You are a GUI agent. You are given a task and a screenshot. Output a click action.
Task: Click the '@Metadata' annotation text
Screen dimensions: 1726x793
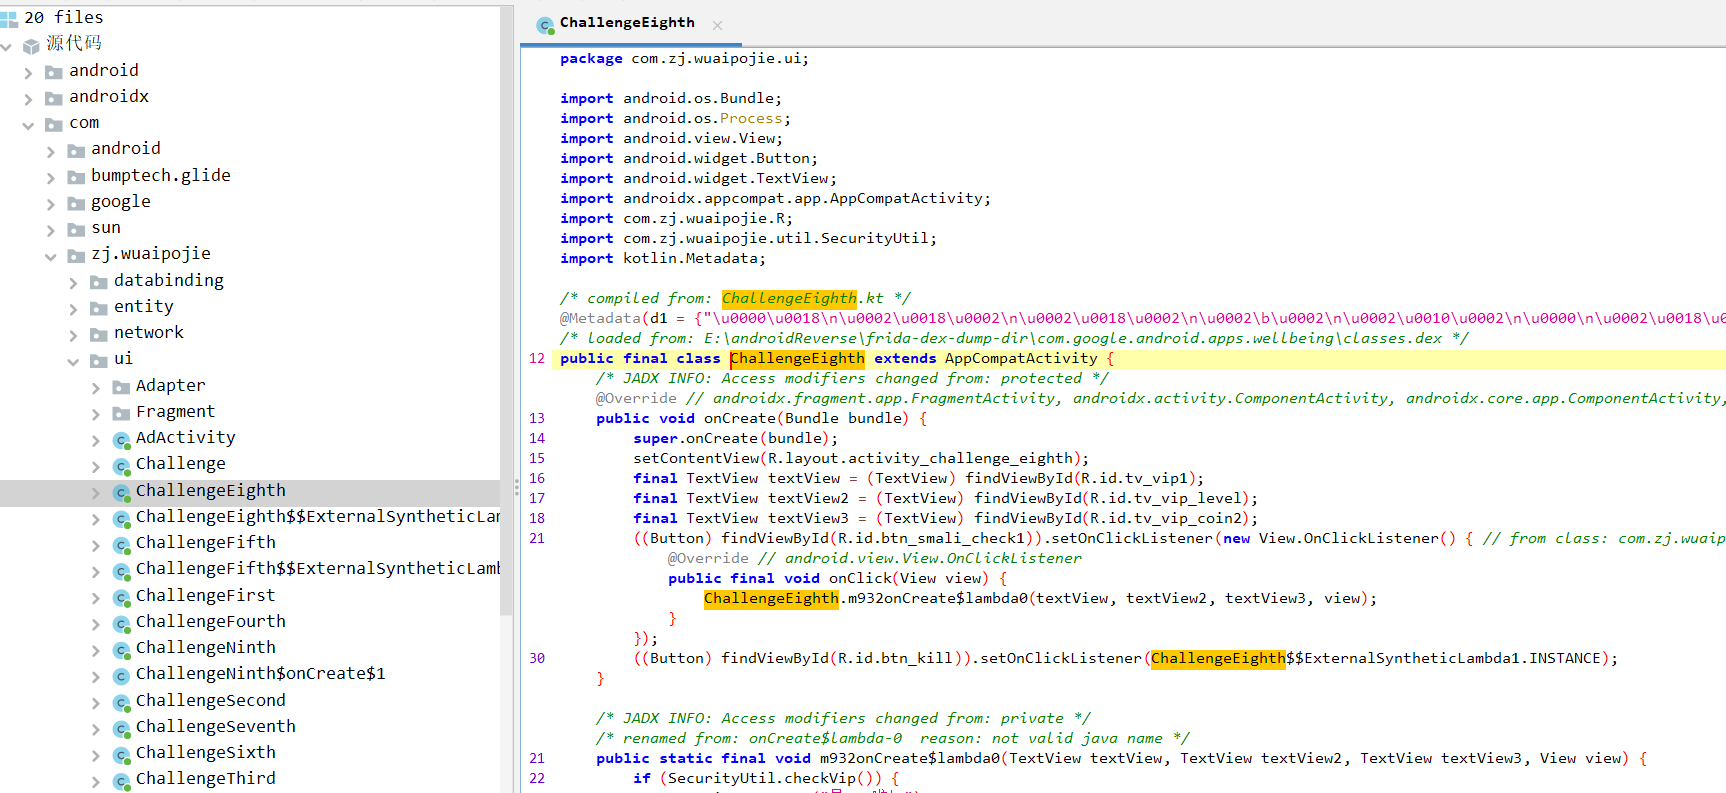pyautogui.click(x=600, y=318)
